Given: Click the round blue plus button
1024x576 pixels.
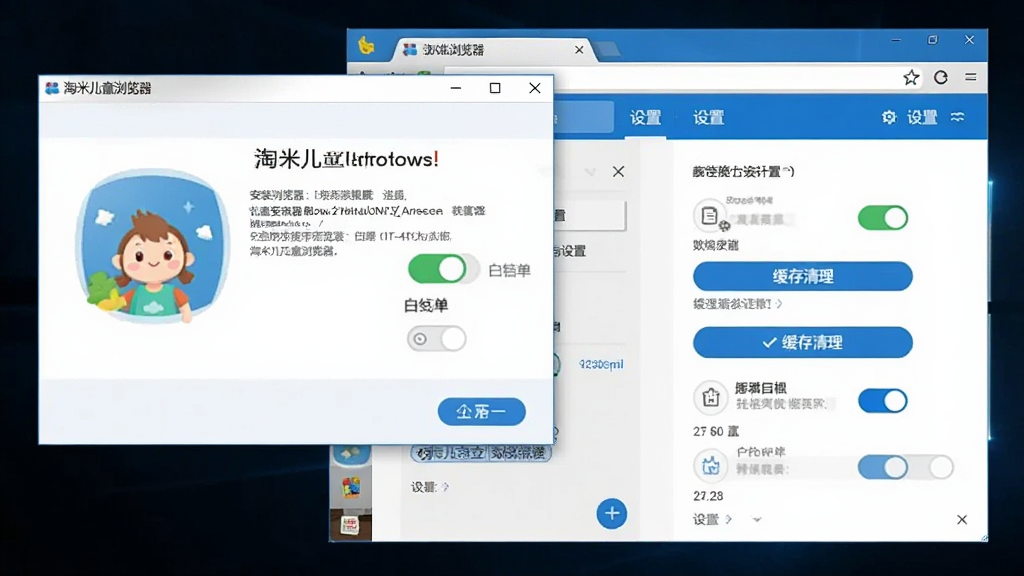Looking at the screenshot, I should (612, 513).
